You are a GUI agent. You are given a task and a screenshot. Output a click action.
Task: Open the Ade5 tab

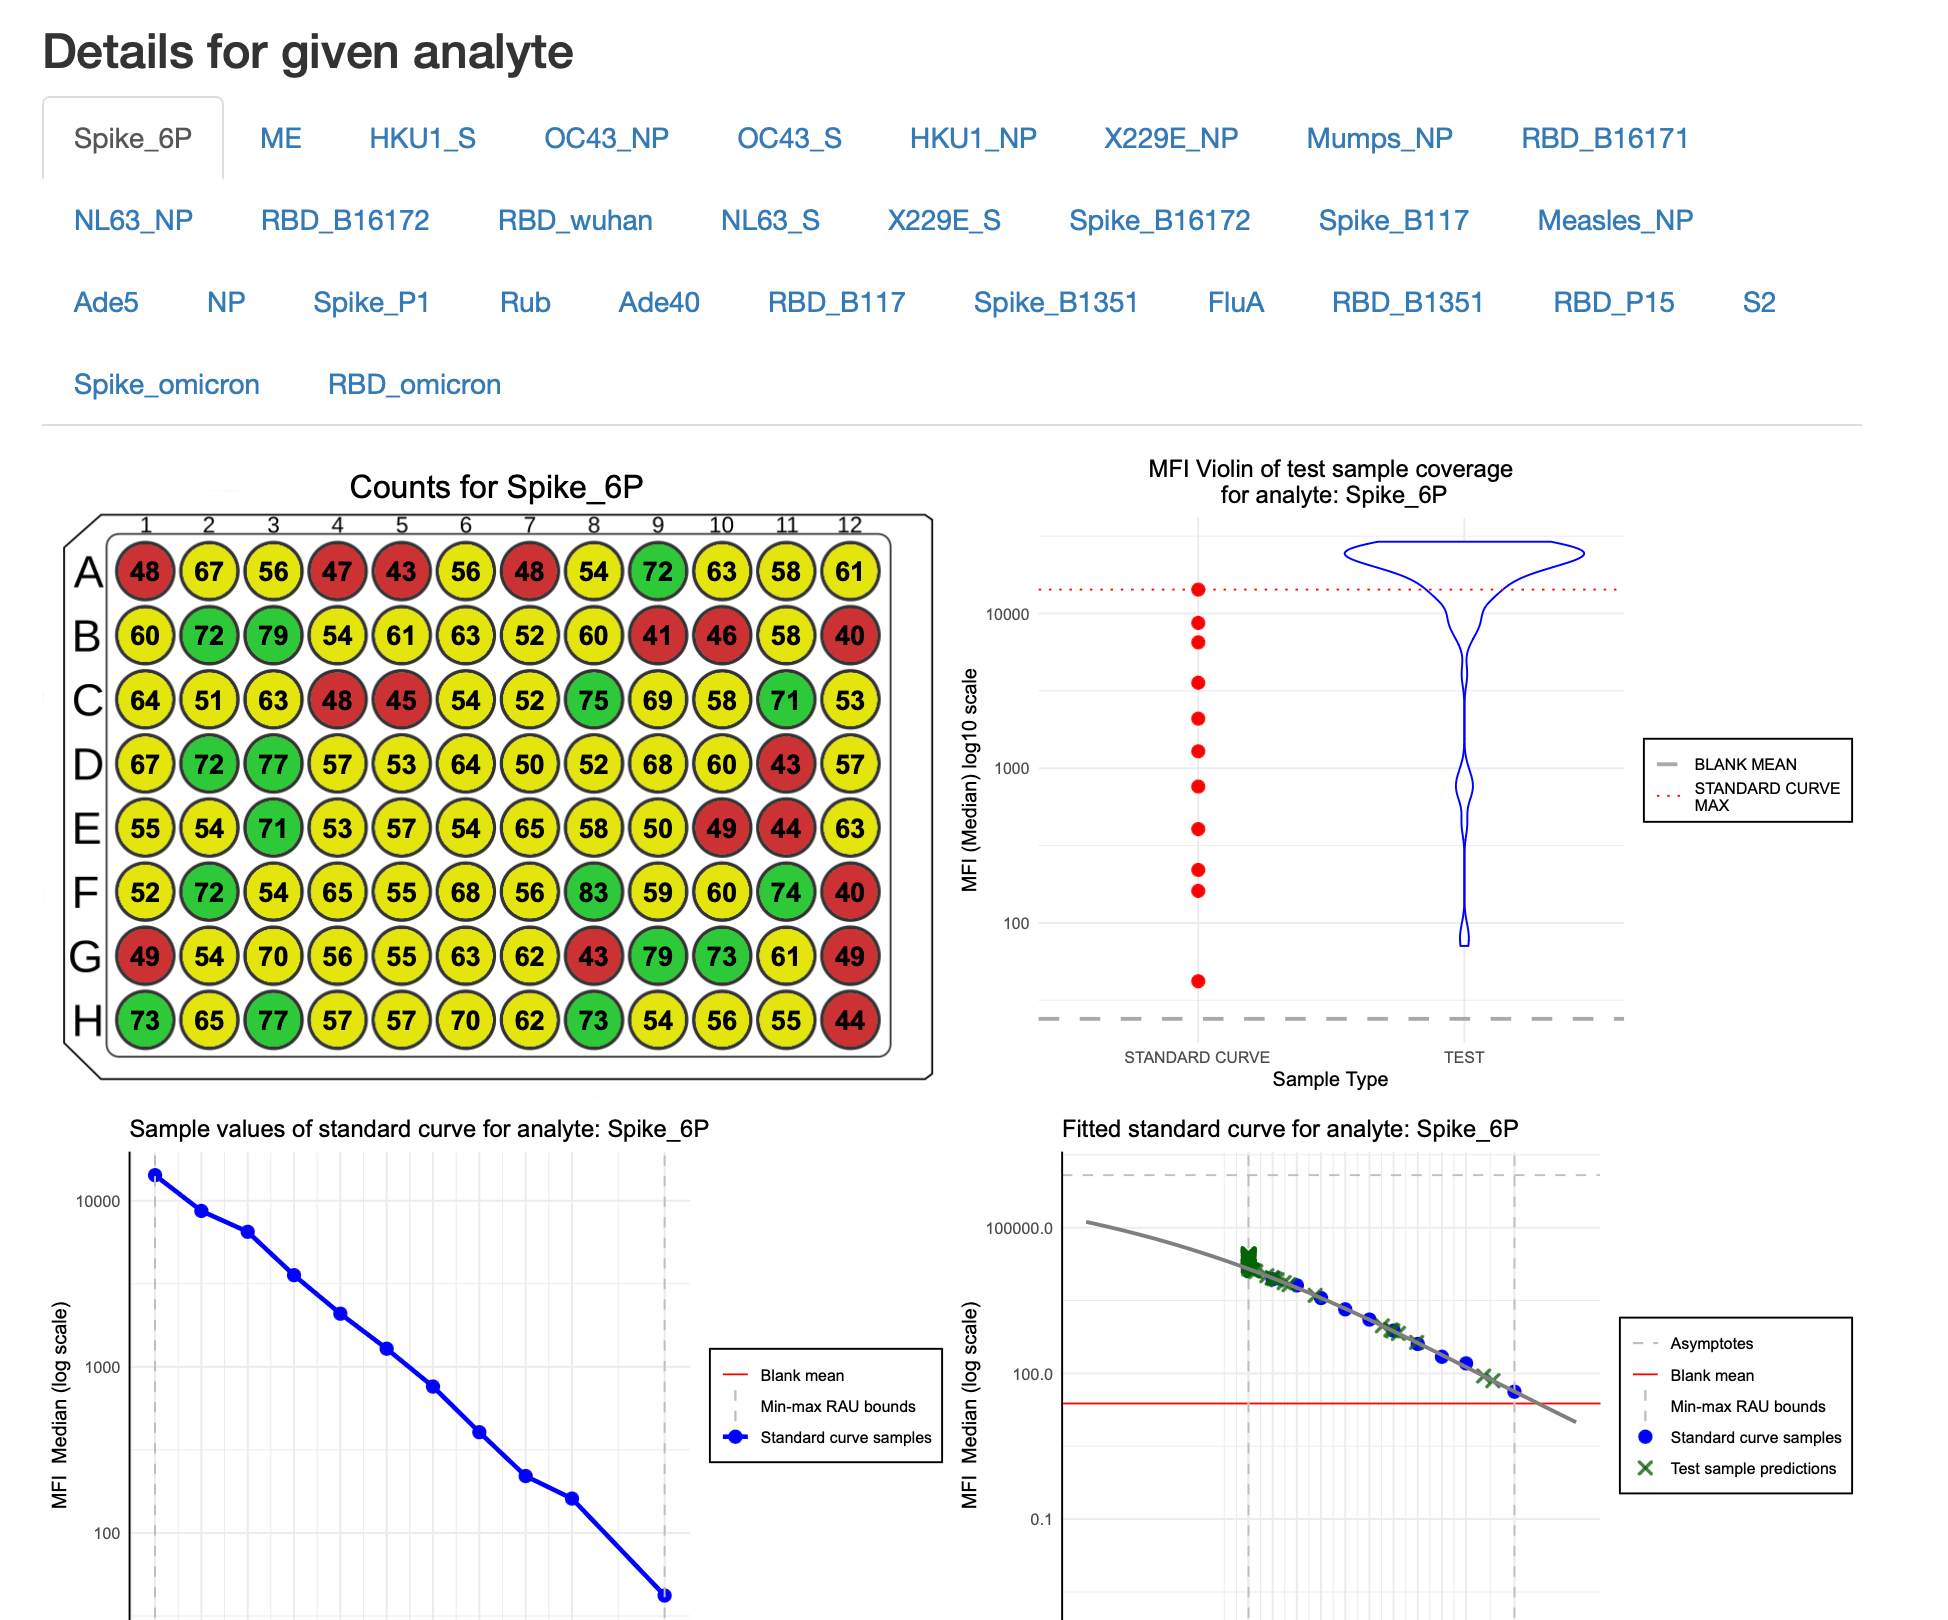pos(106,302)
